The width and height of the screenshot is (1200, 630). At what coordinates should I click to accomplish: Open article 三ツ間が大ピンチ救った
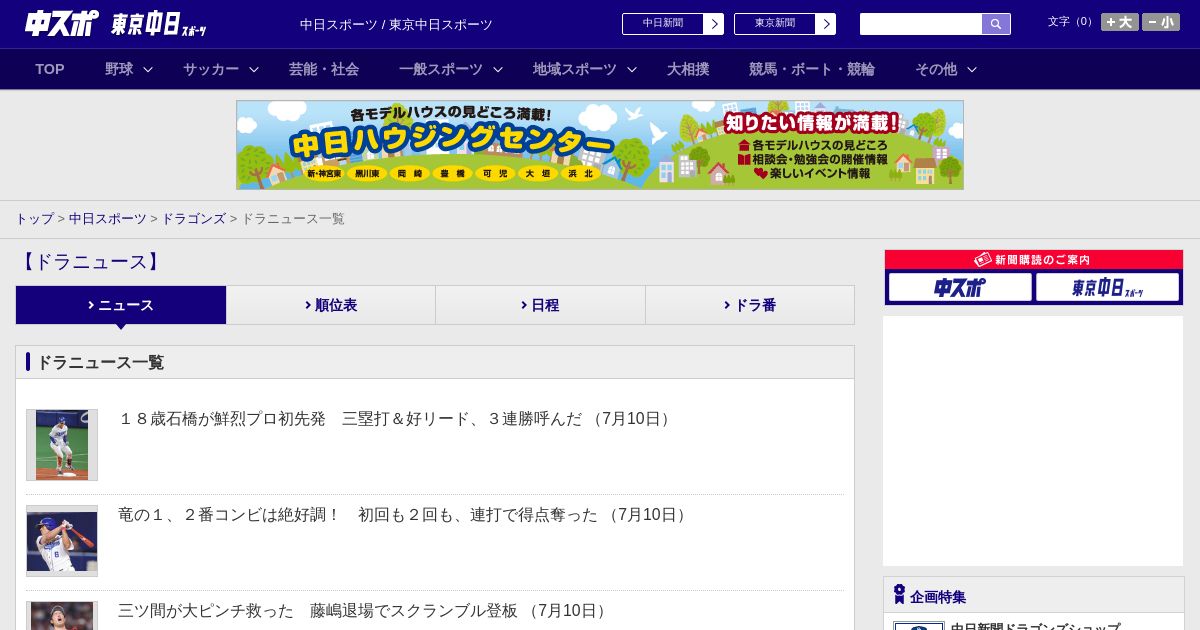[365, 611]
